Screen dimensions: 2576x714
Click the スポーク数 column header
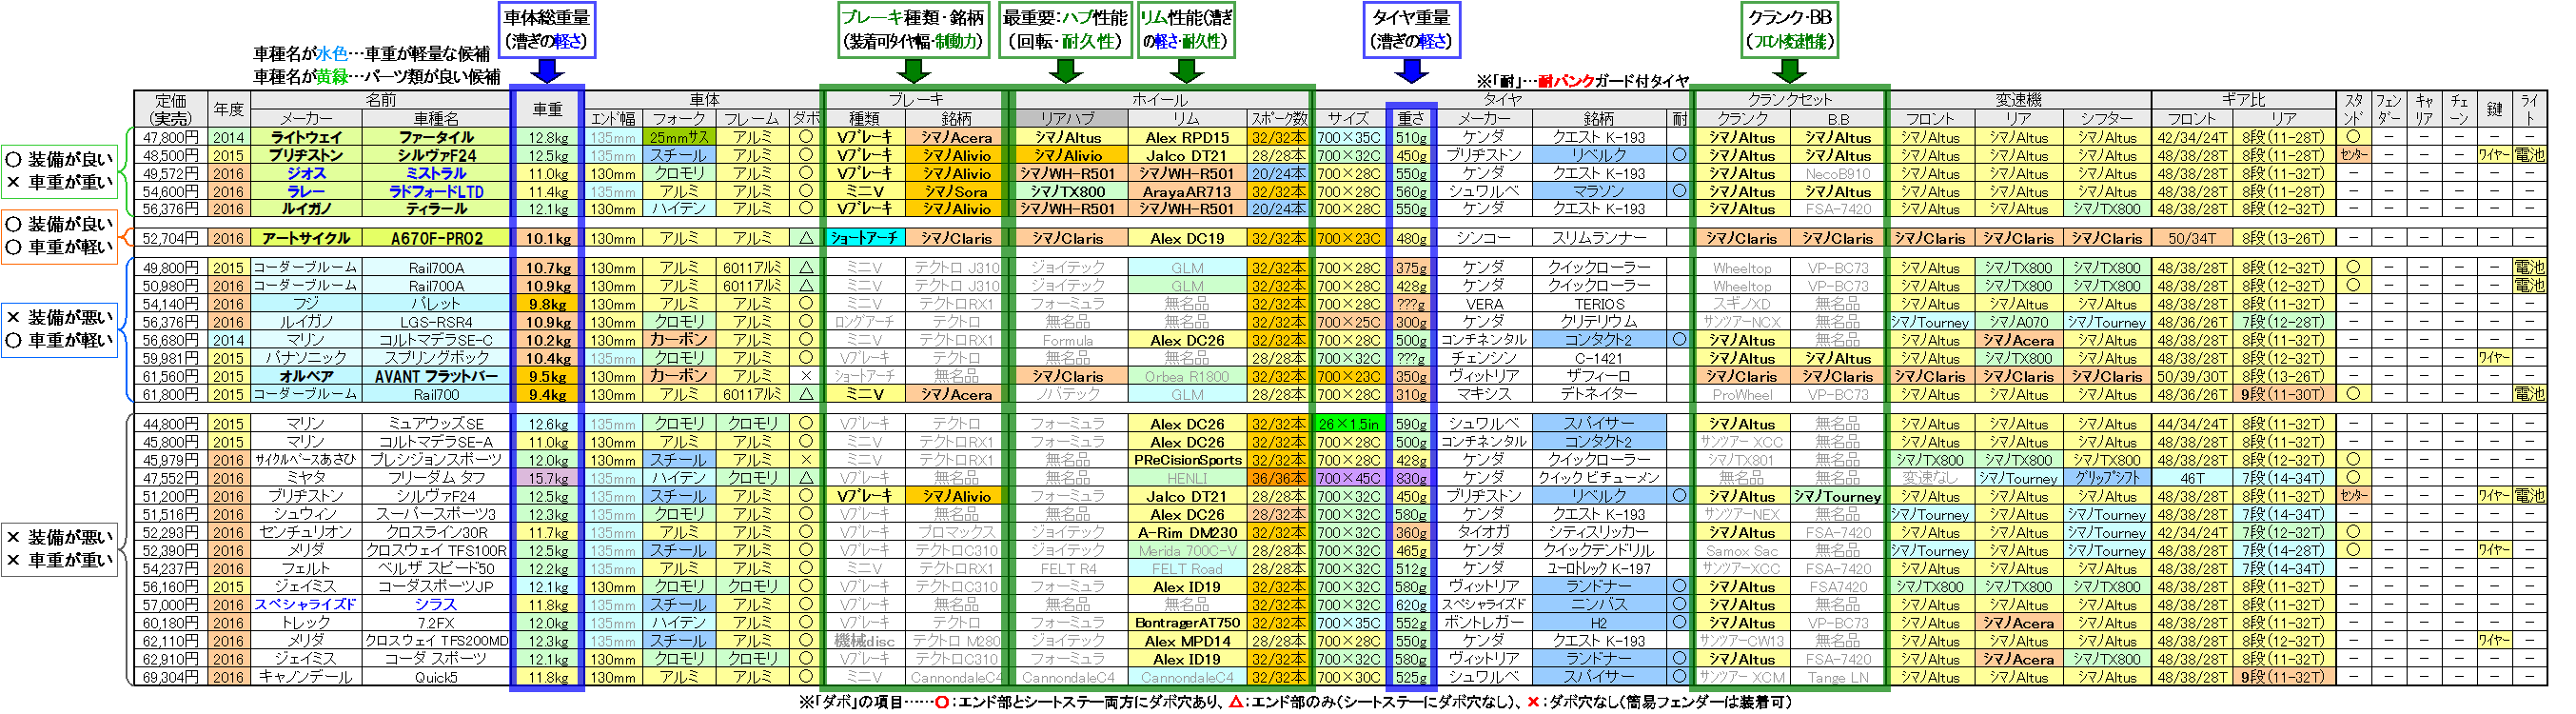(x=1278, y=118)
